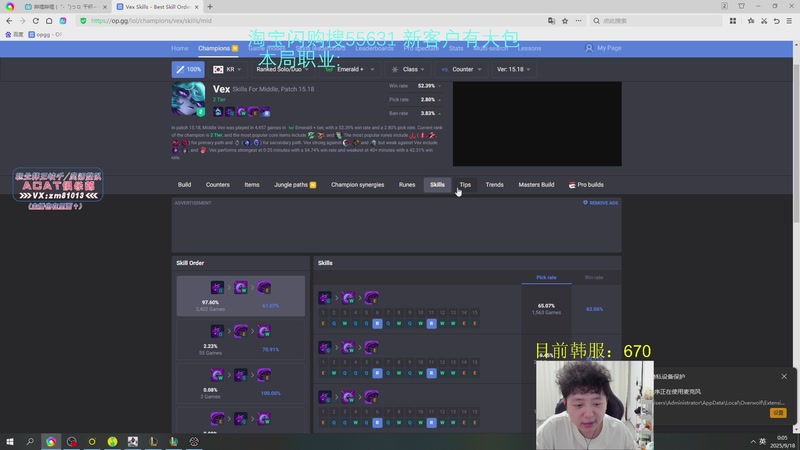800x450 pixels.
Task: Select the Skills tab
Action: (x=437, y=185)
